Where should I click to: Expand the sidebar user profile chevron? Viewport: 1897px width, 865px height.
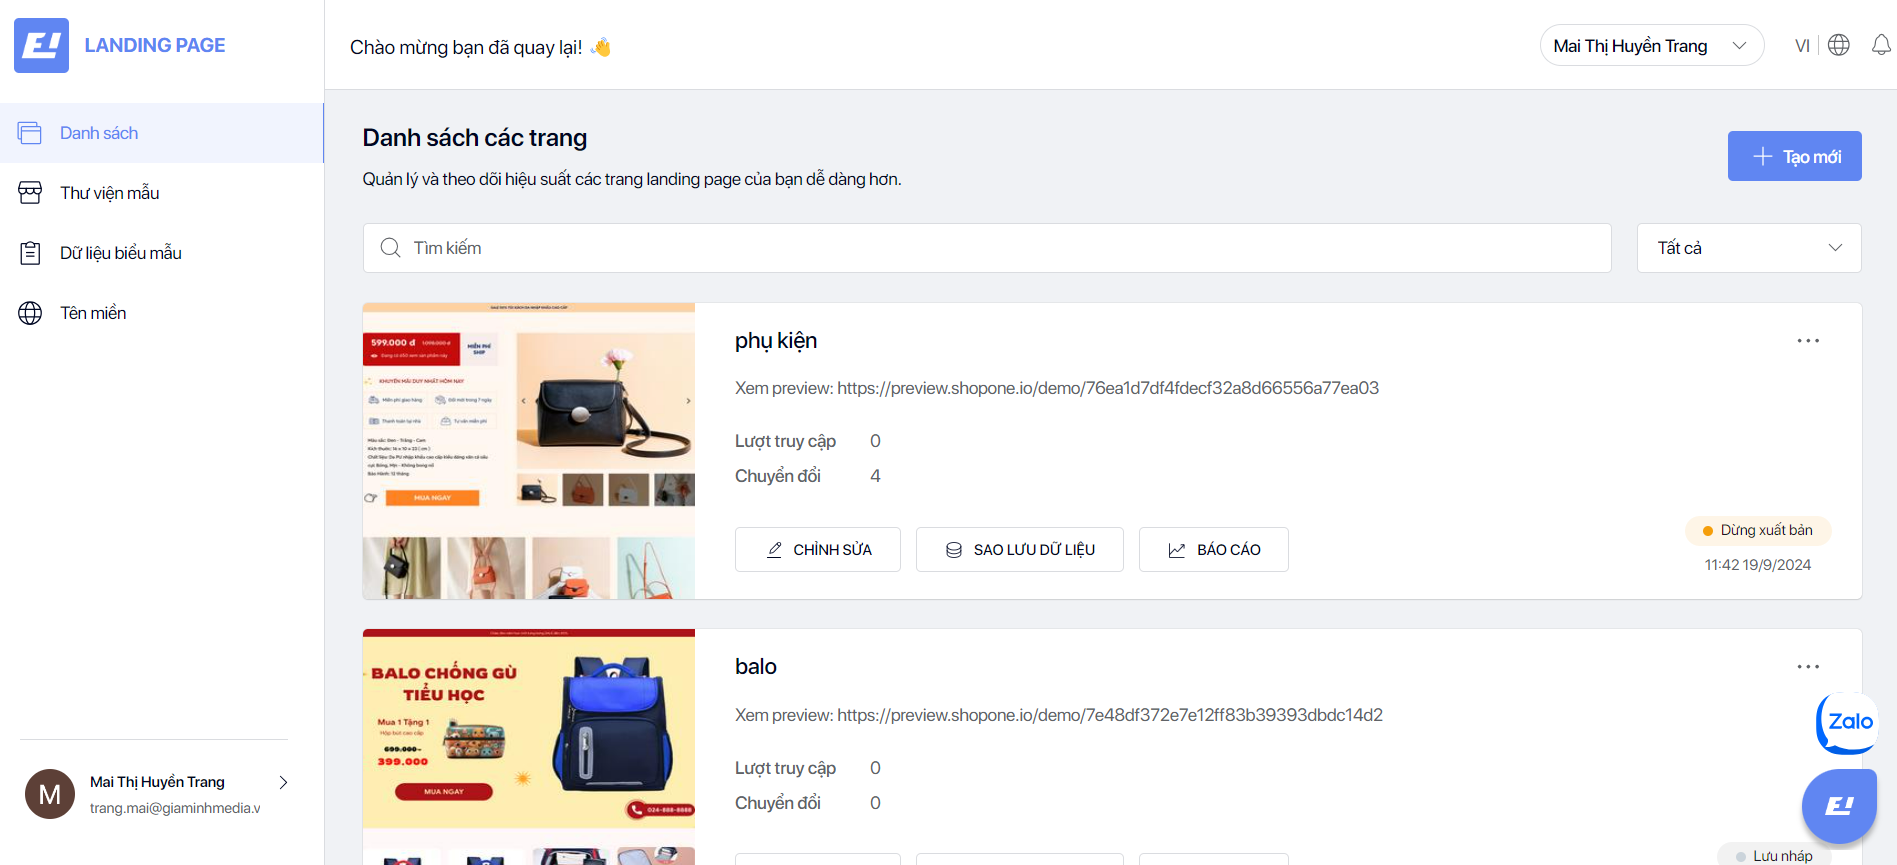283,782
